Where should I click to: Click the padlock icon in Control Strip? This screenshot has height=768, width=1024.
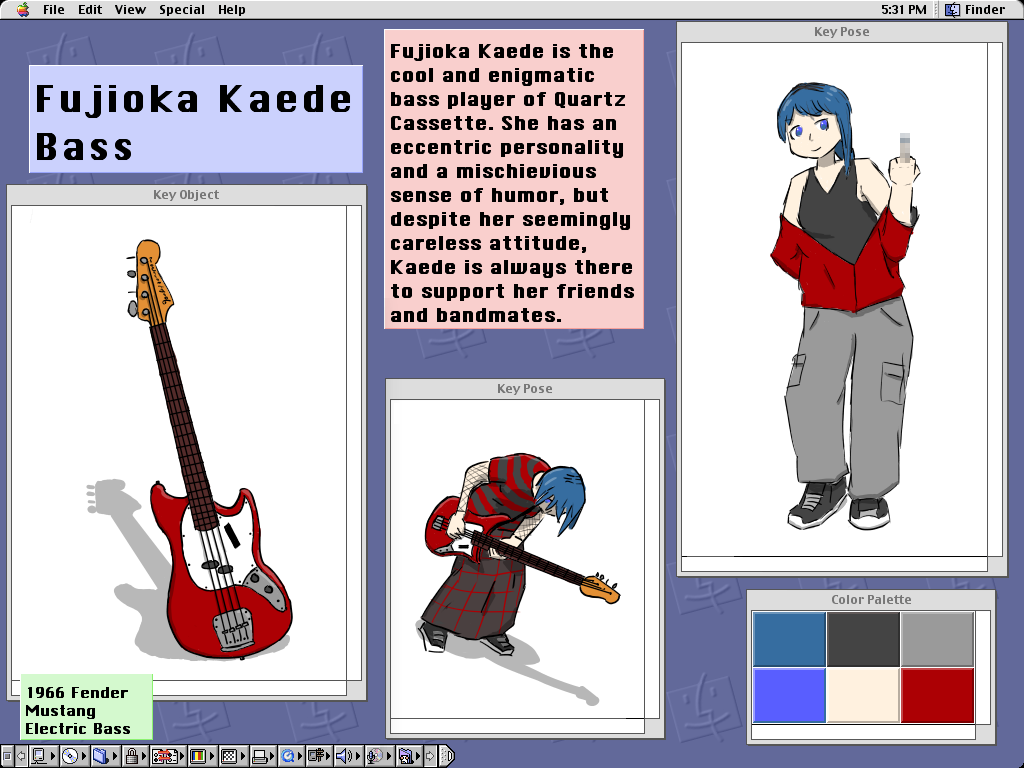coord(131,756)
